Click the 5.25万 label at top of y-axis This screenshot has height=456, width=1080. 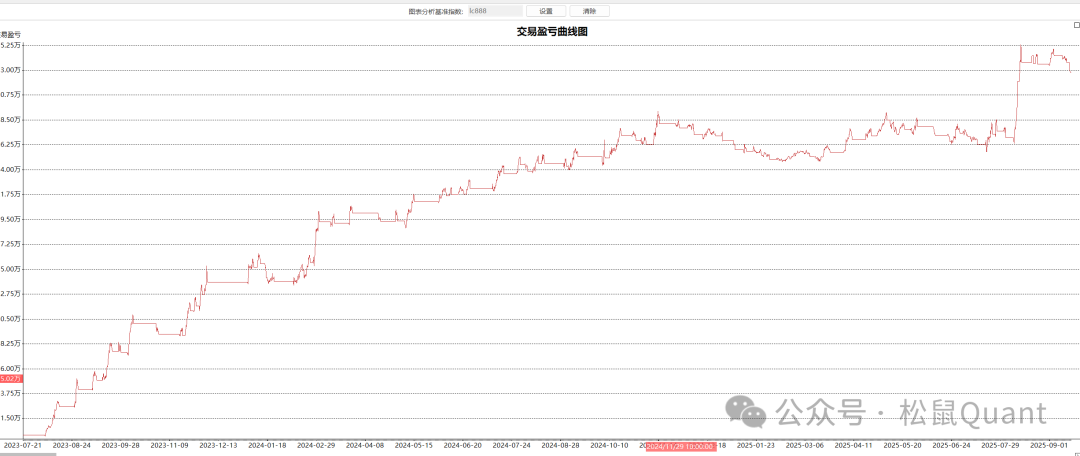pos(12,45)
